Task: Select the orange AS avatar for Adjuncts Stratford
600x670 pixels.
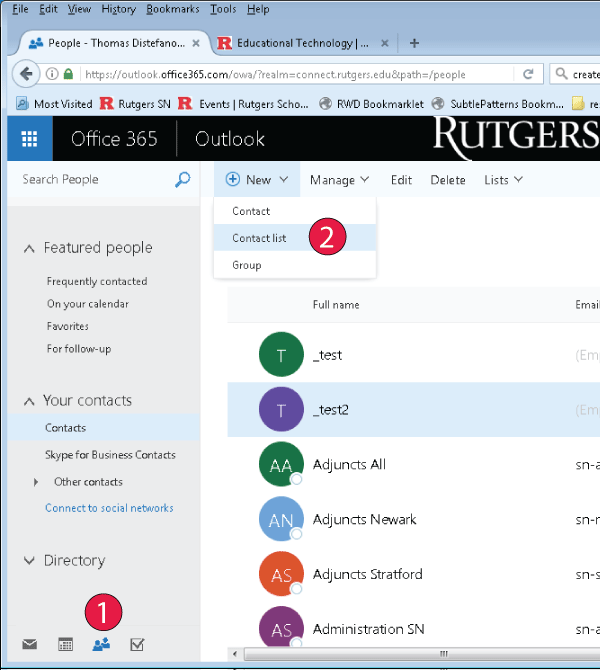Action: (x=281, y=574)
